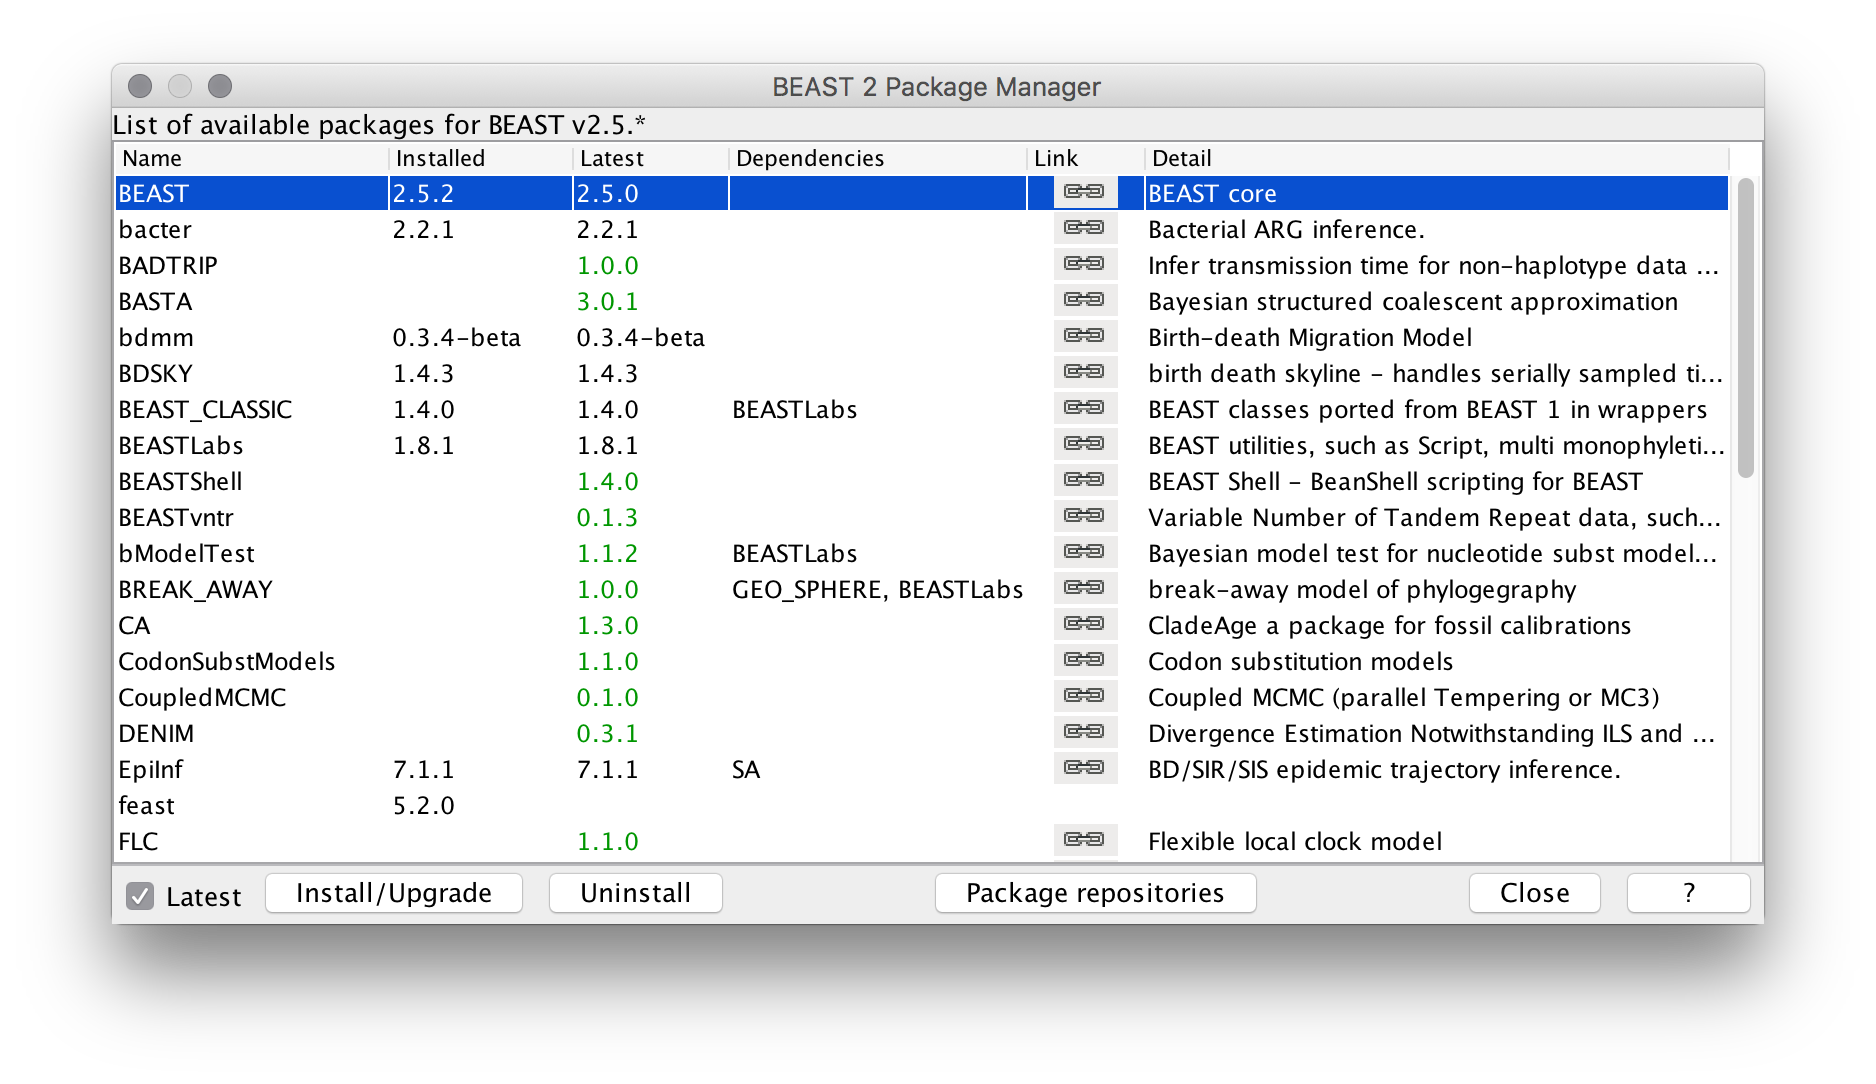Image resolution: width=1876 pixels, height=1084 pixels.
Task: Uncheck the Latest checkbox
Action: [140, 896]
